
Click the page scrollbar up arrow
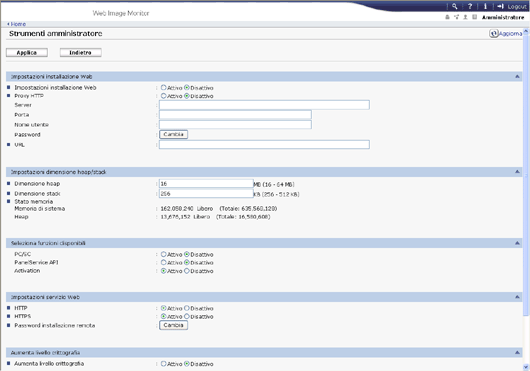pyautogui.click(x=526, y=32)
